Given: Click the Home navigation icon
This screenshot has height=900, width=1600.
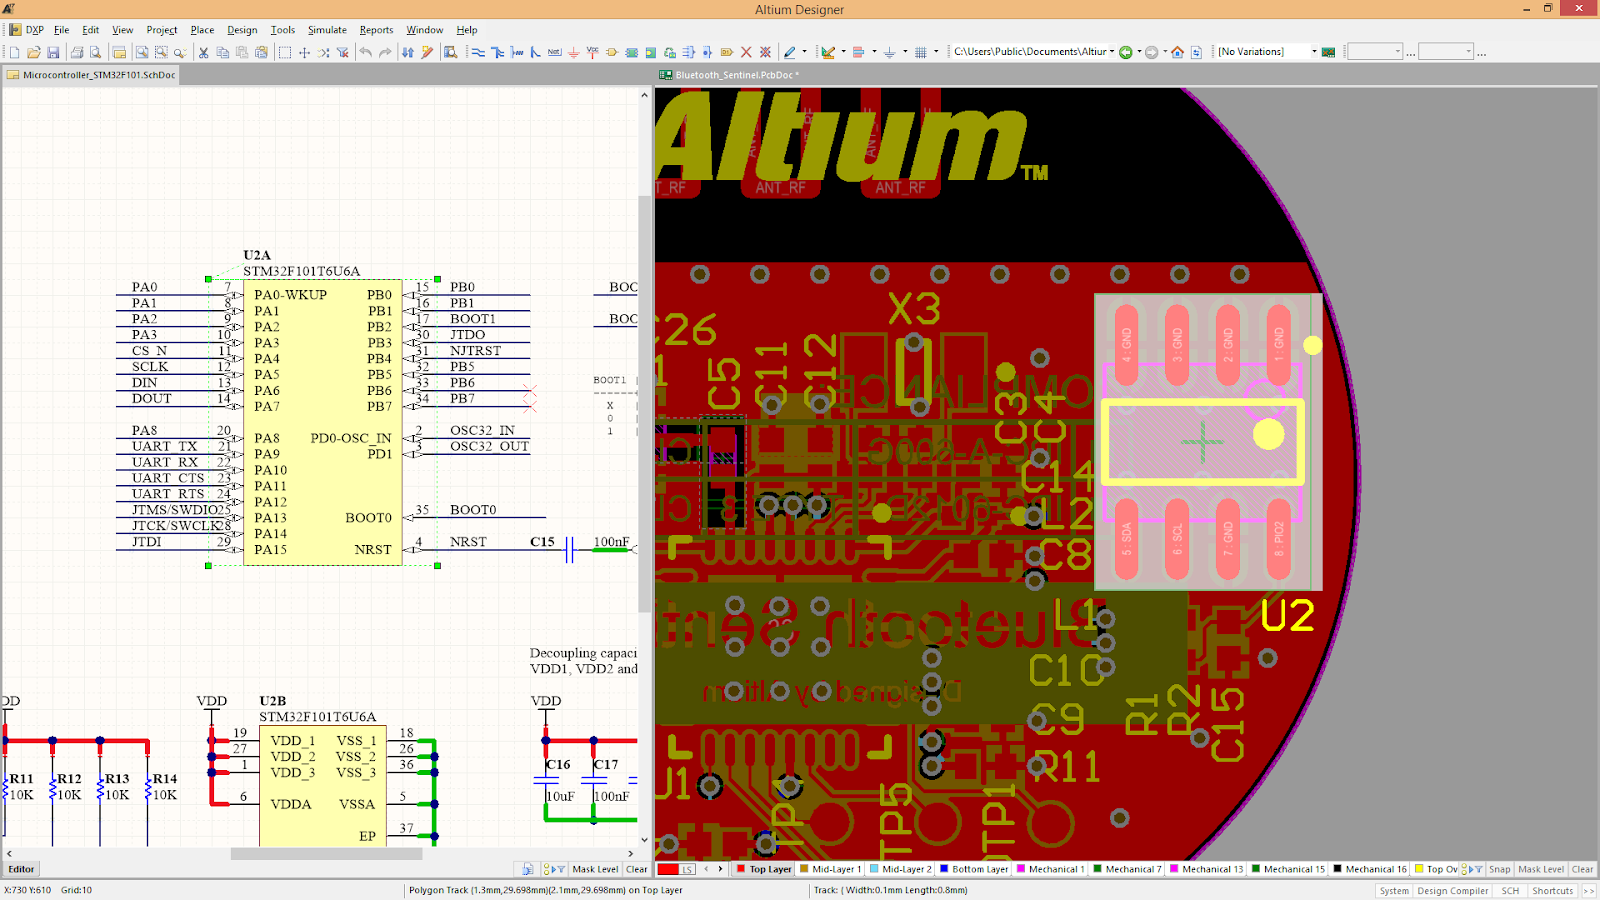Looking at the screenshot, I should pos(1177,52).
